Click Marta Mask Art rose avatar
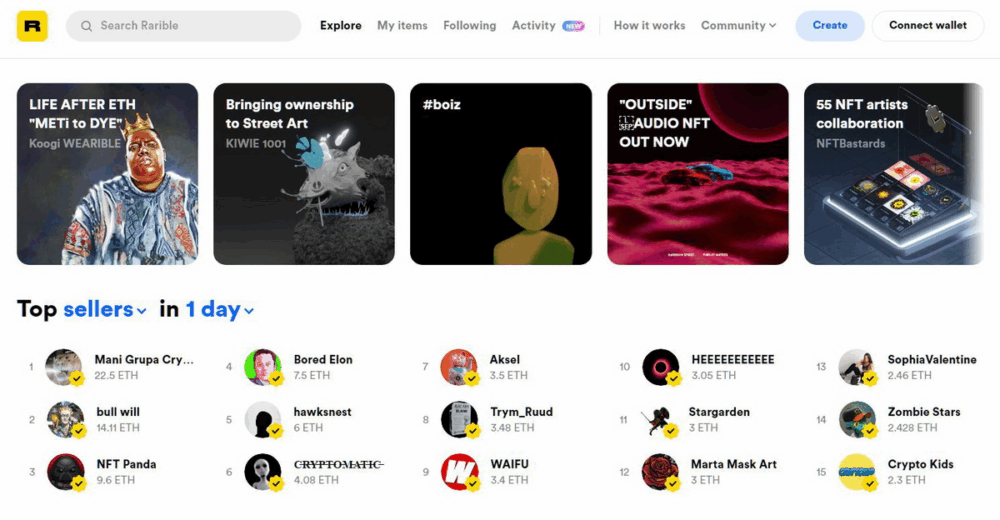Image resolution: width=1000 pixels, height=520 pixels. click(660, 472)
